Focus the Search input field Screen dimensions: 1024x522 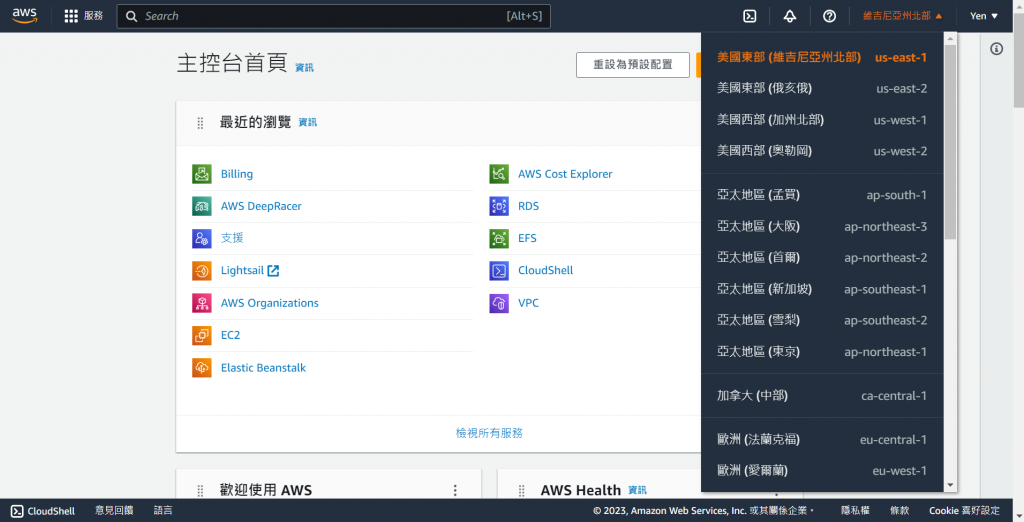tap(334, 16)
